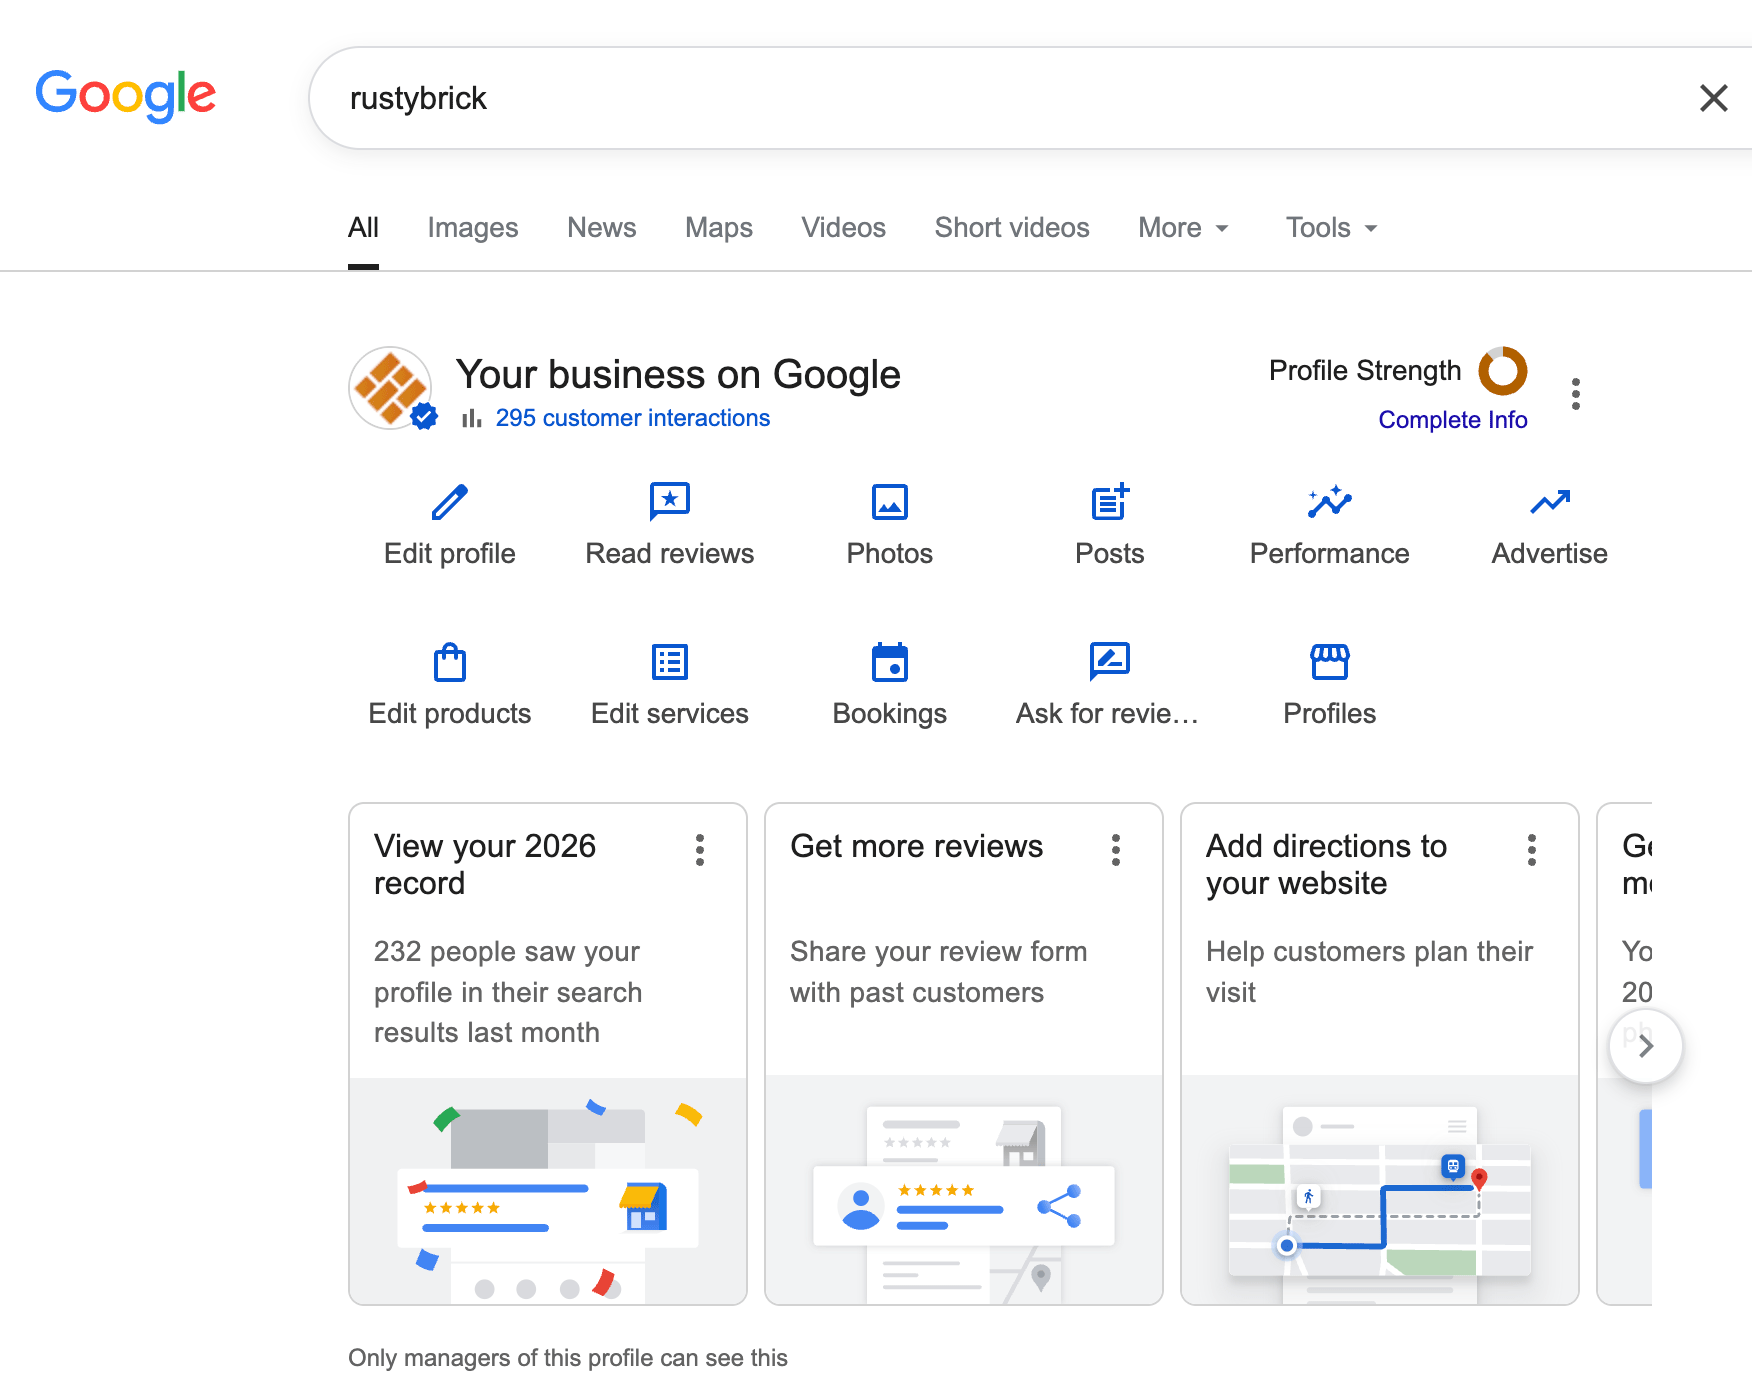Click the review form share illustration
The height and width of the screenshot is (1386, 1752).
[964, 1191]
